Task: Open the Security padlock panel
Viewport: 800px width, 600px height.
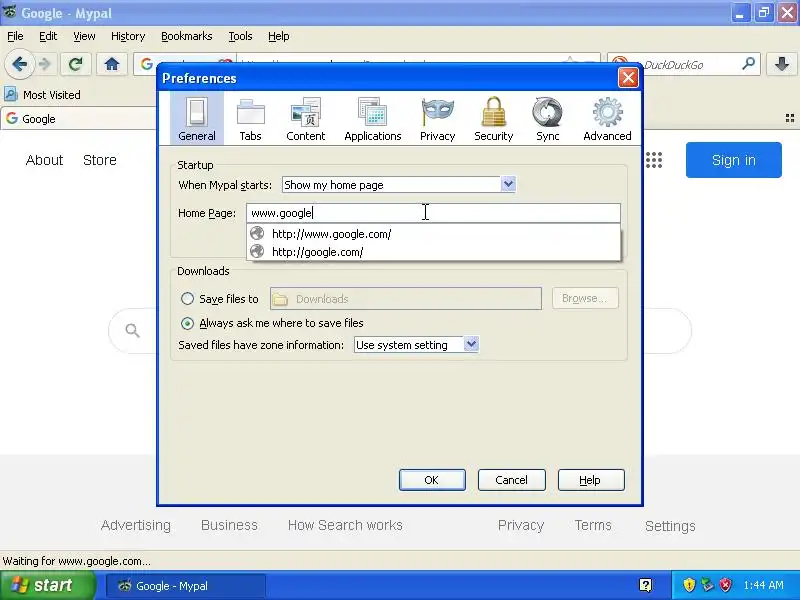Action: pyautogui.click(x=493, y=118)
